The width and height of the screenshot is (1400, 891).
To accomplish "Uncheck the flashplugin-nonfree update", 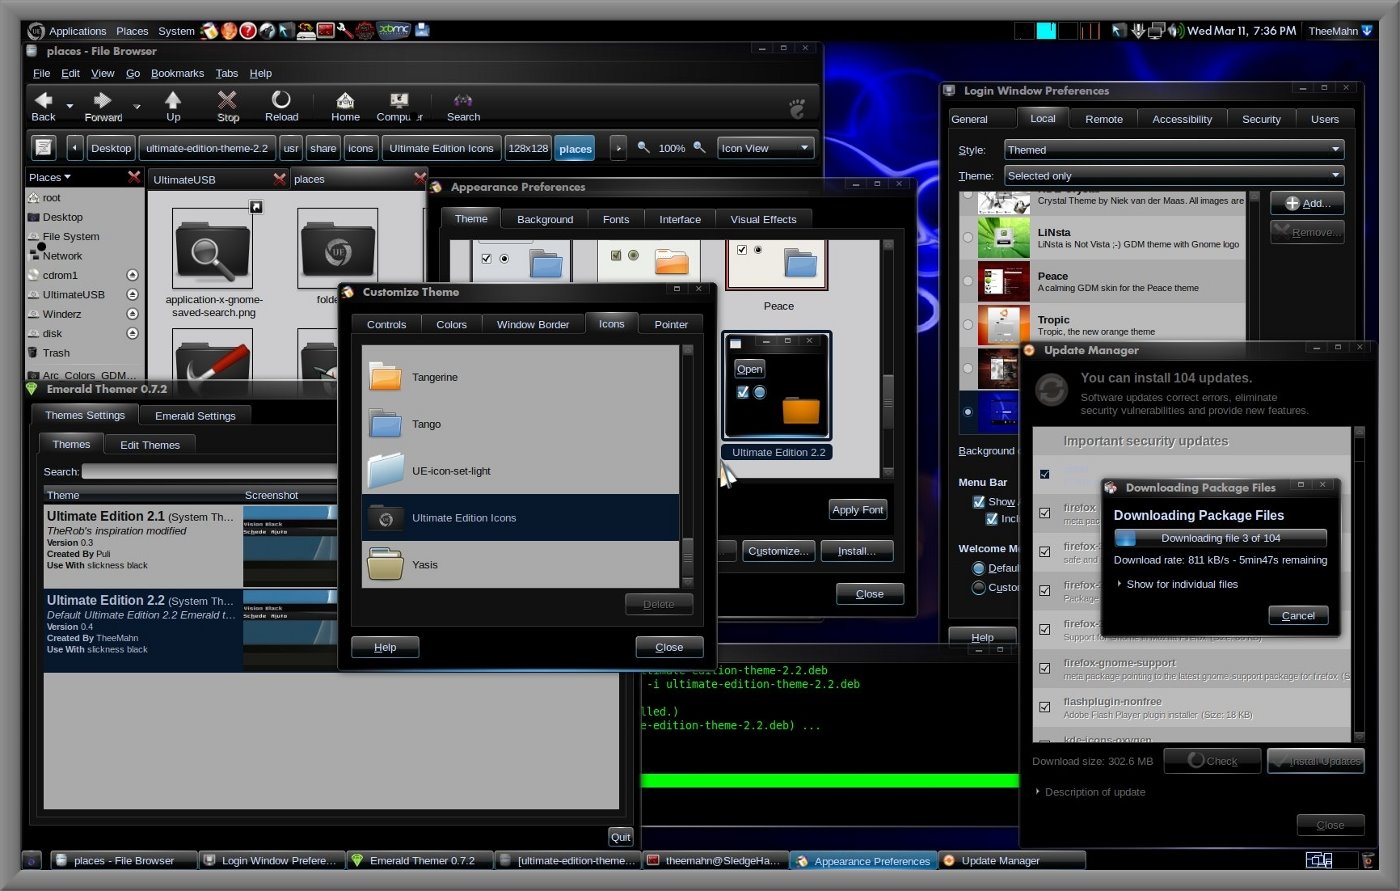I will point(1044,707).
